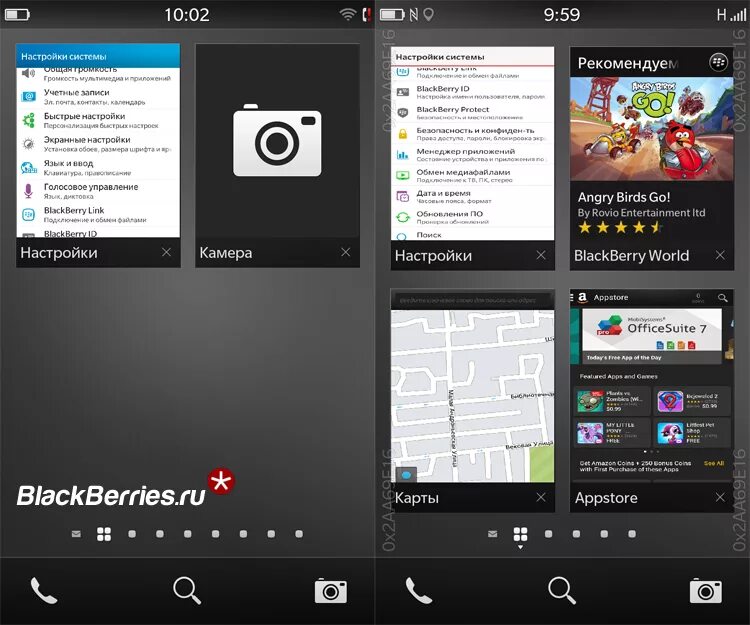
Task: Select the last page dot on left screen
Action: [x=299, y=534]
